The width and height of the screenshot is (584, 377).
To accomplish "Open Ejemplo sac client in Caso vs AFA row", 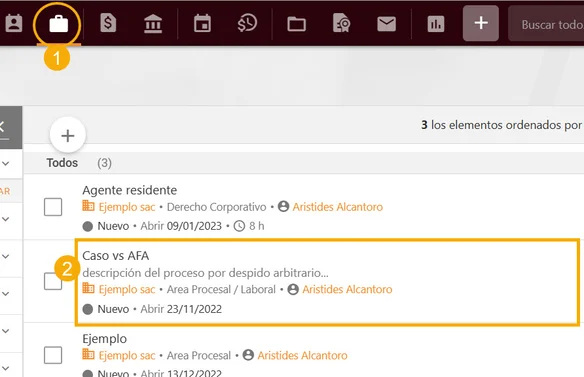I will 127,289.
